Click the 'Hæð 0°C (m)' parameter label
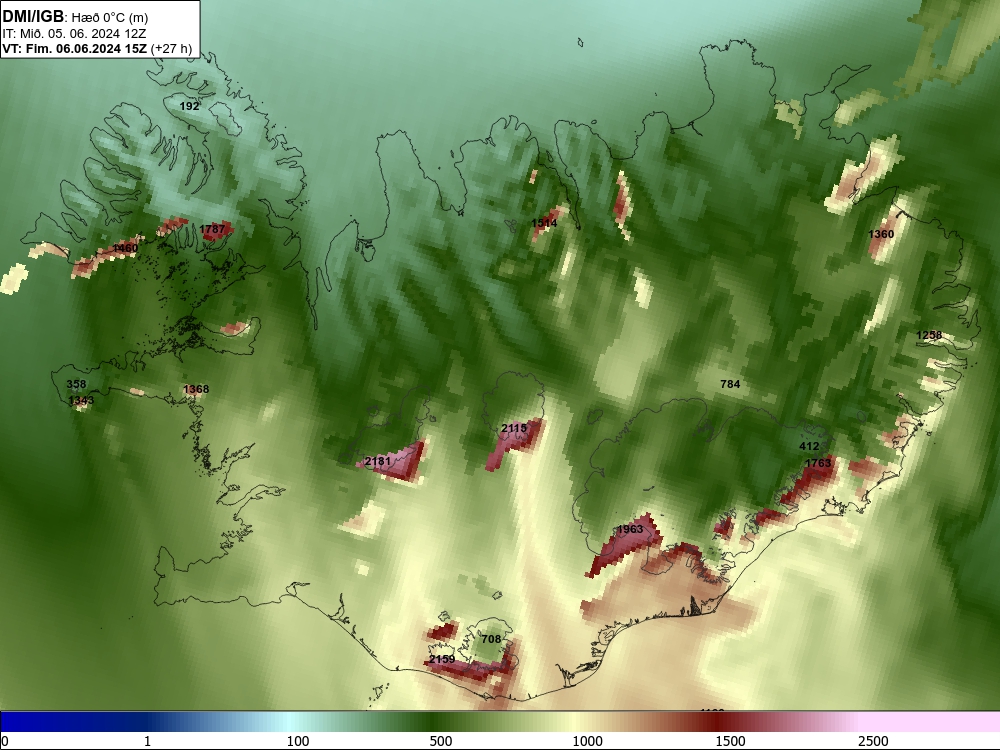Image resolution: width=1000 pixels, height=750 pixels. pos(110,17)
